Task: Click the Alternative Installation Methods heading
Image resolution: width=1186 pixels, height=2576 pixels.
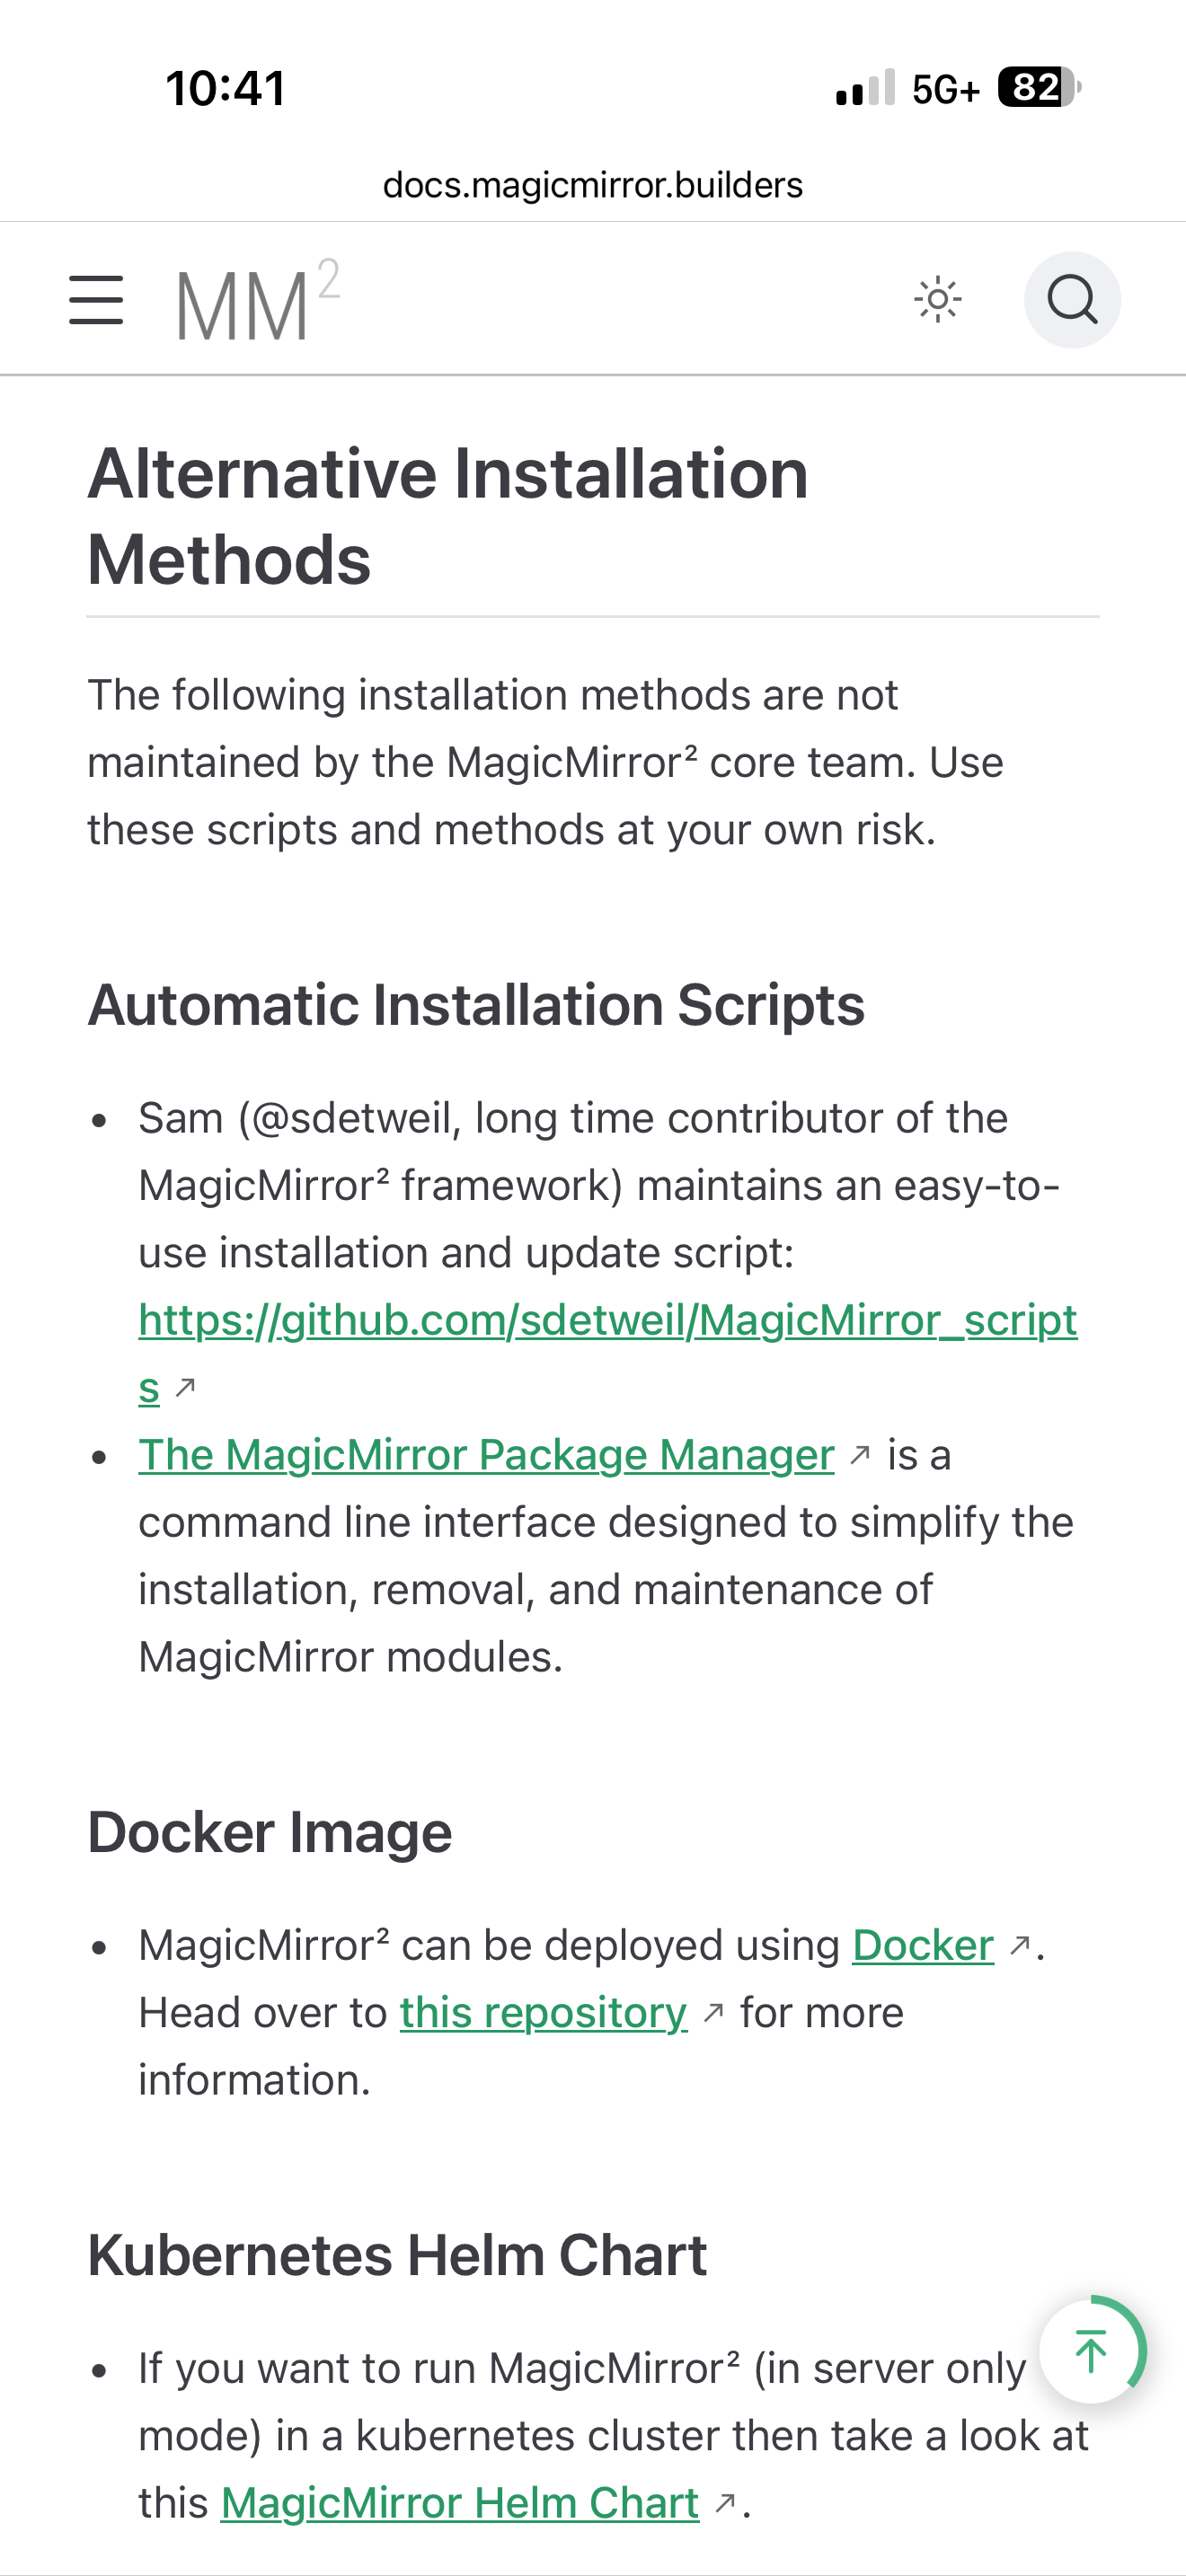Action: coord(448,516)
